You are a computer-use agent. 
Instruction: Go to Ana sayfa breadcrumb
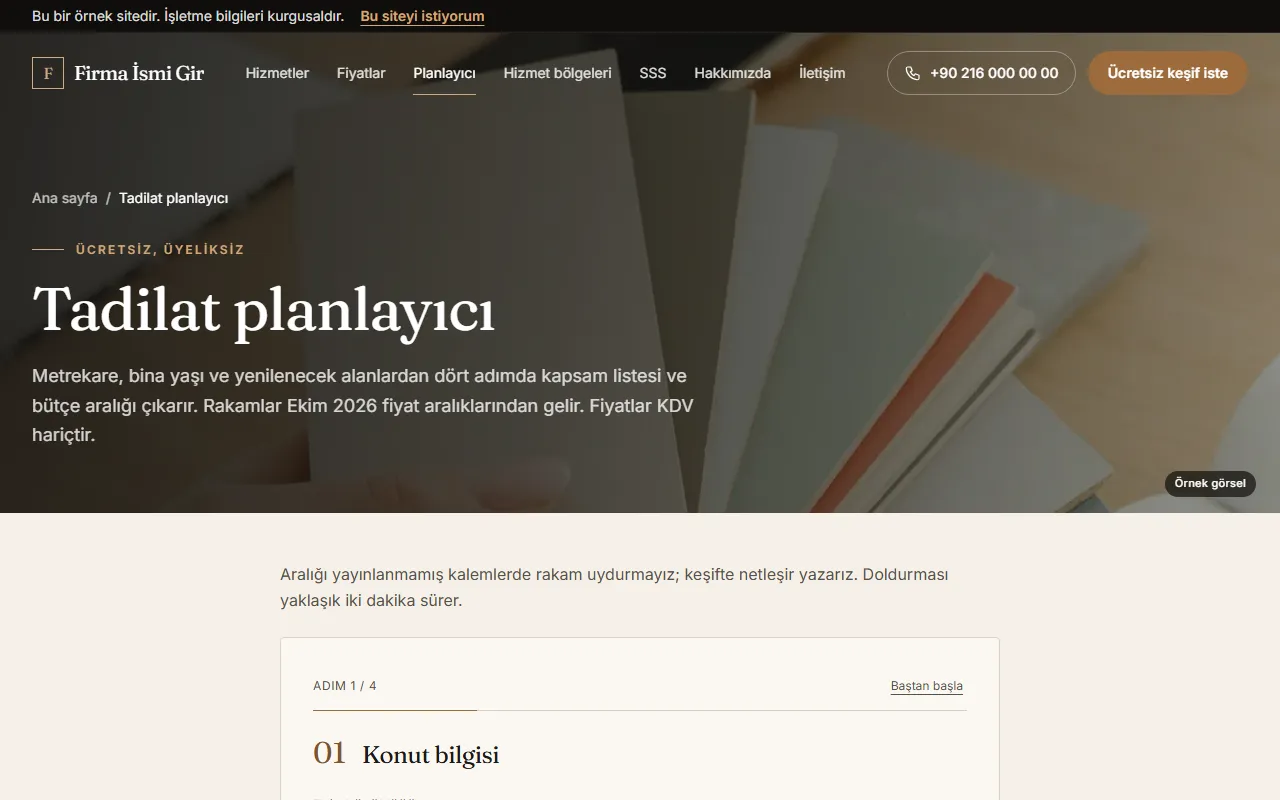pos(64,198)
